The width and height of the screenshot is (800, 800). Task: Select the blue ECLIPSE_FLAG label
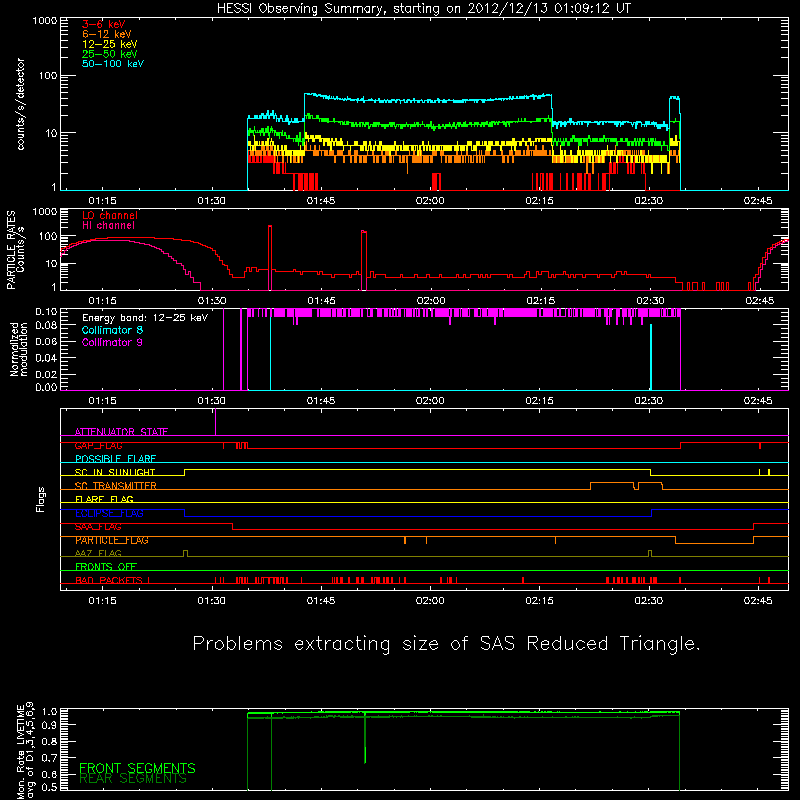(109, 513)
